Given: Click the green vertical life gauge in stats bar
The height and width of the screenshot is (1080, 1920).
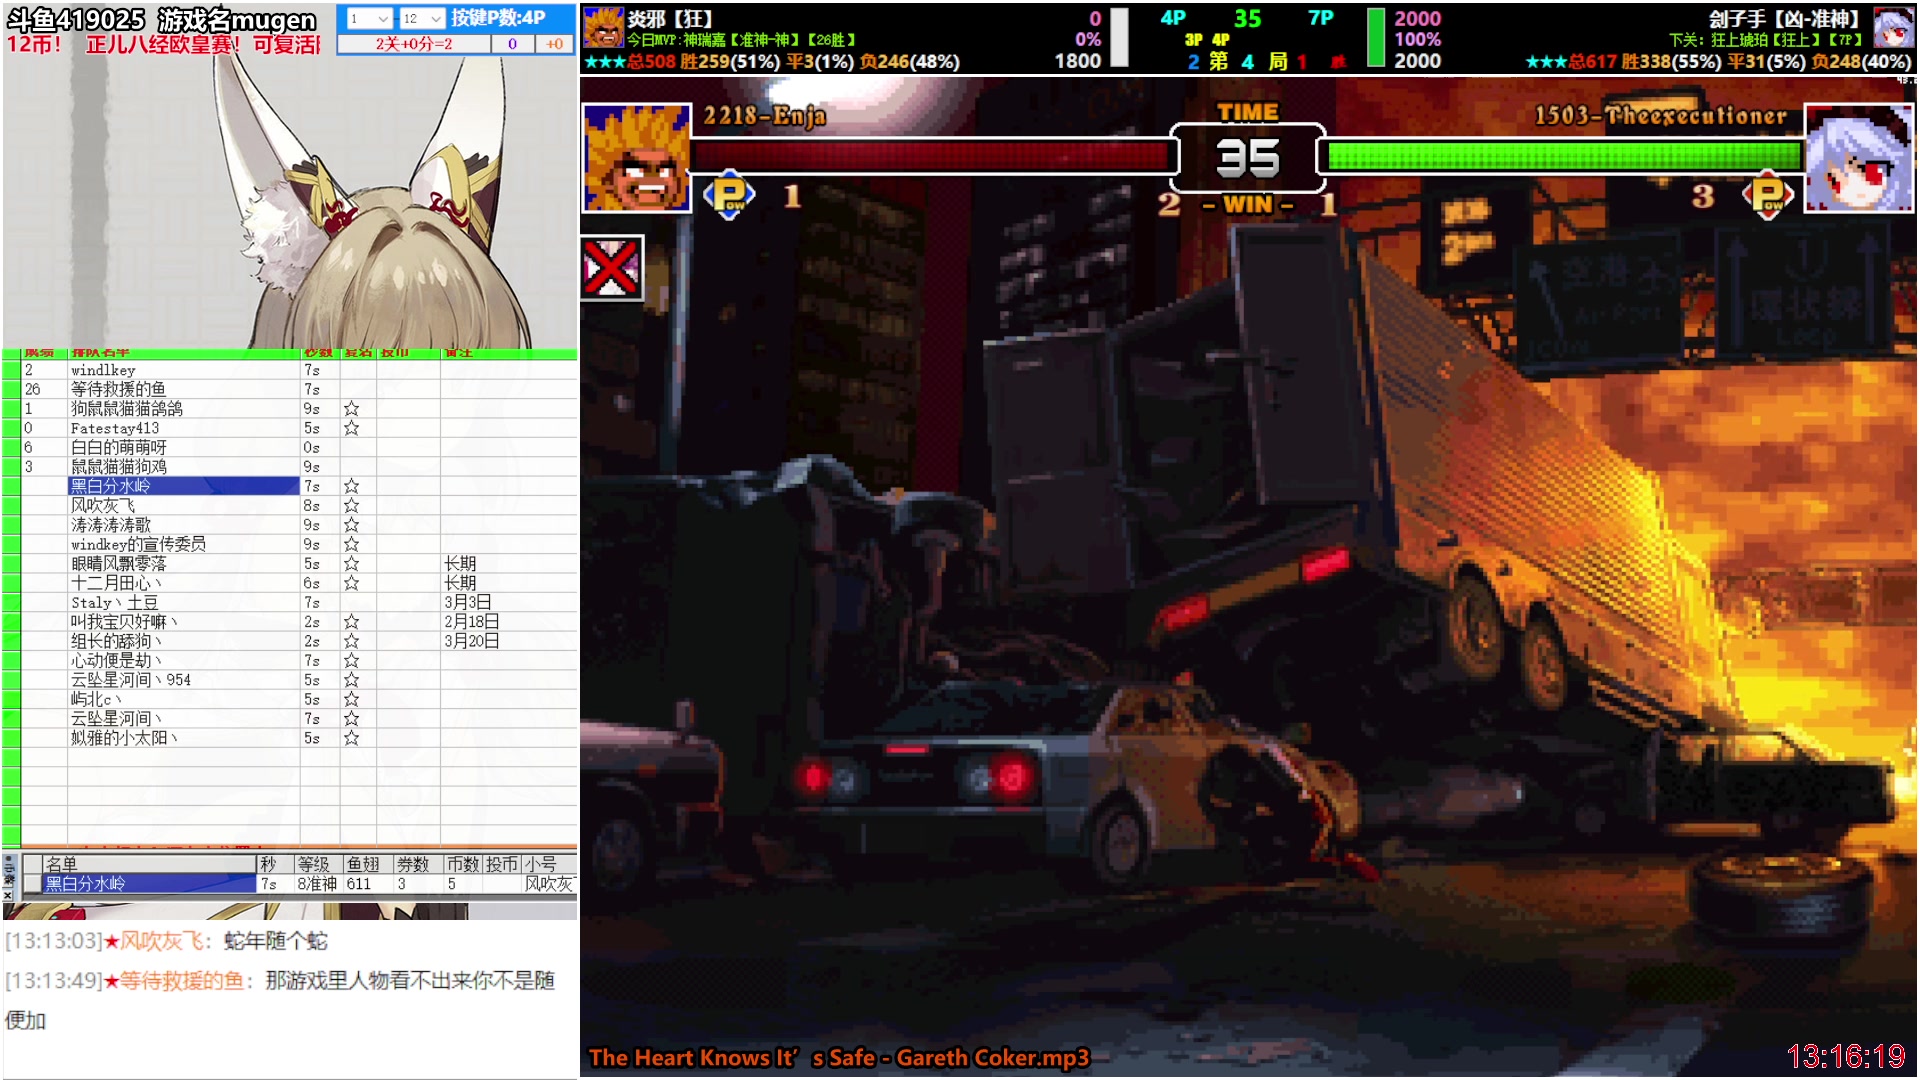Looking at the screenshot, I should pyautogui.click(x=1376, y=38).
